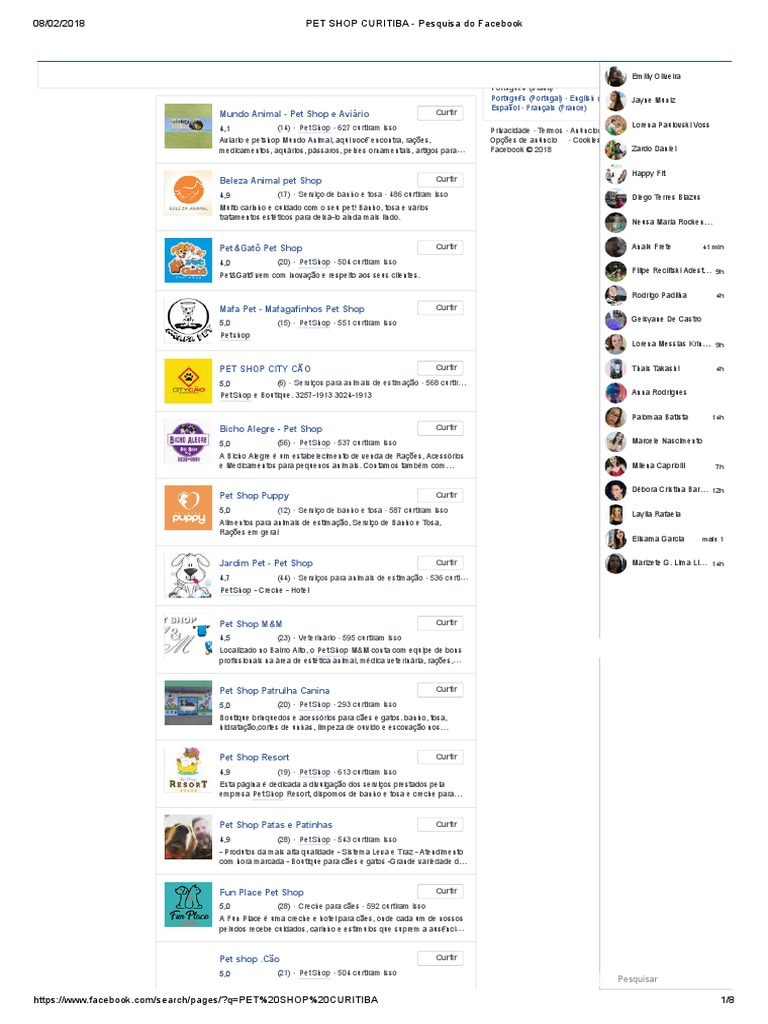The width and height of the screenshot is (768, 1024).
Task: Click Pet&Gatô blue logo thumbnail
Action: point(188,261)
